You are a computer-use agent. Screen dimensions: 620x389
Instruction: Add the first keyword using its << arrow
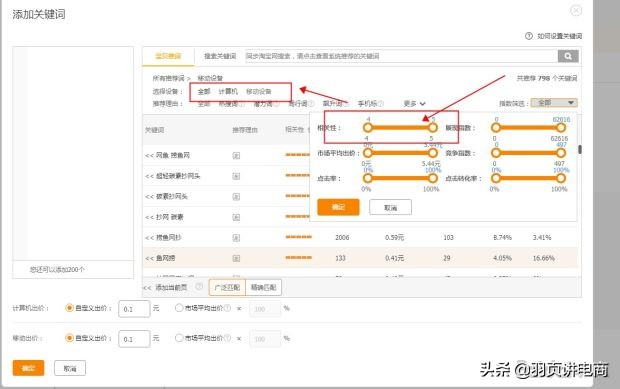(x=149, y=156)
